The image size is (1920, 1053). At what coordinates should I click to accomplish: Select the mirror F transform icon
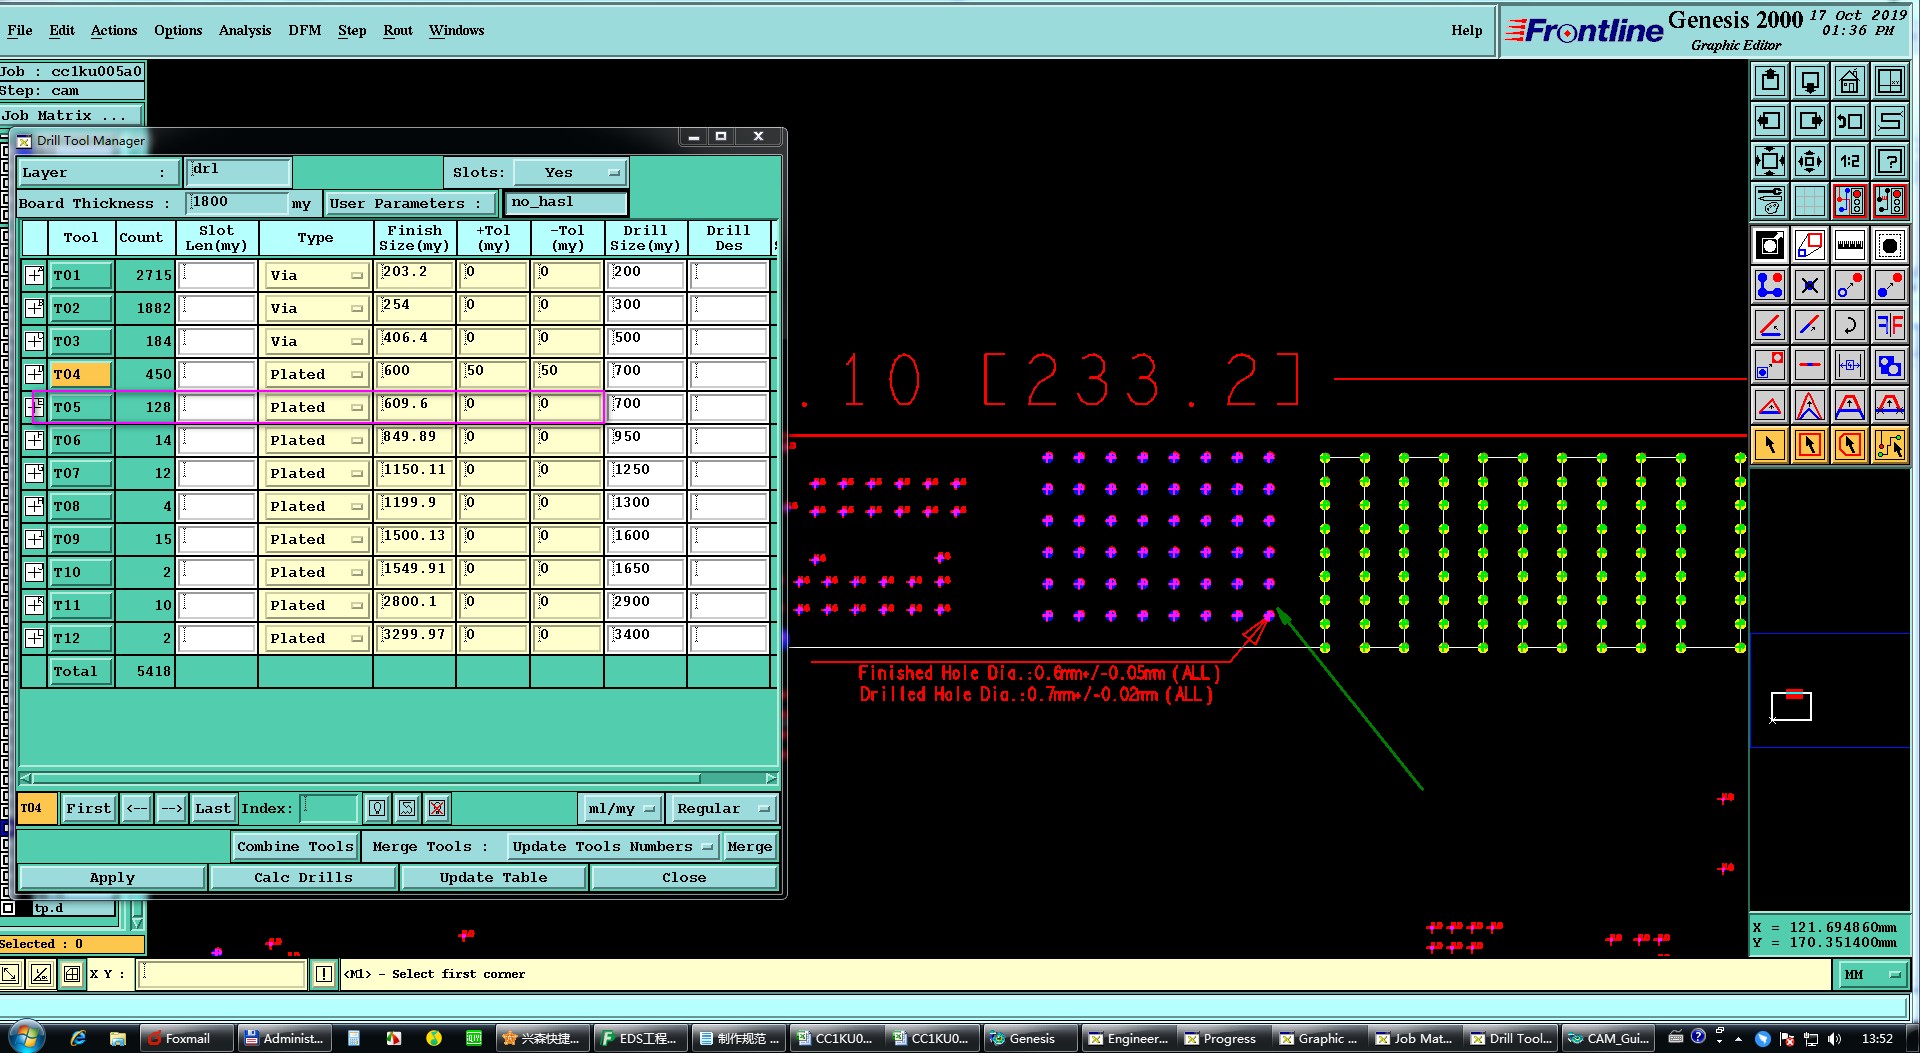(x=1889, y=325)
